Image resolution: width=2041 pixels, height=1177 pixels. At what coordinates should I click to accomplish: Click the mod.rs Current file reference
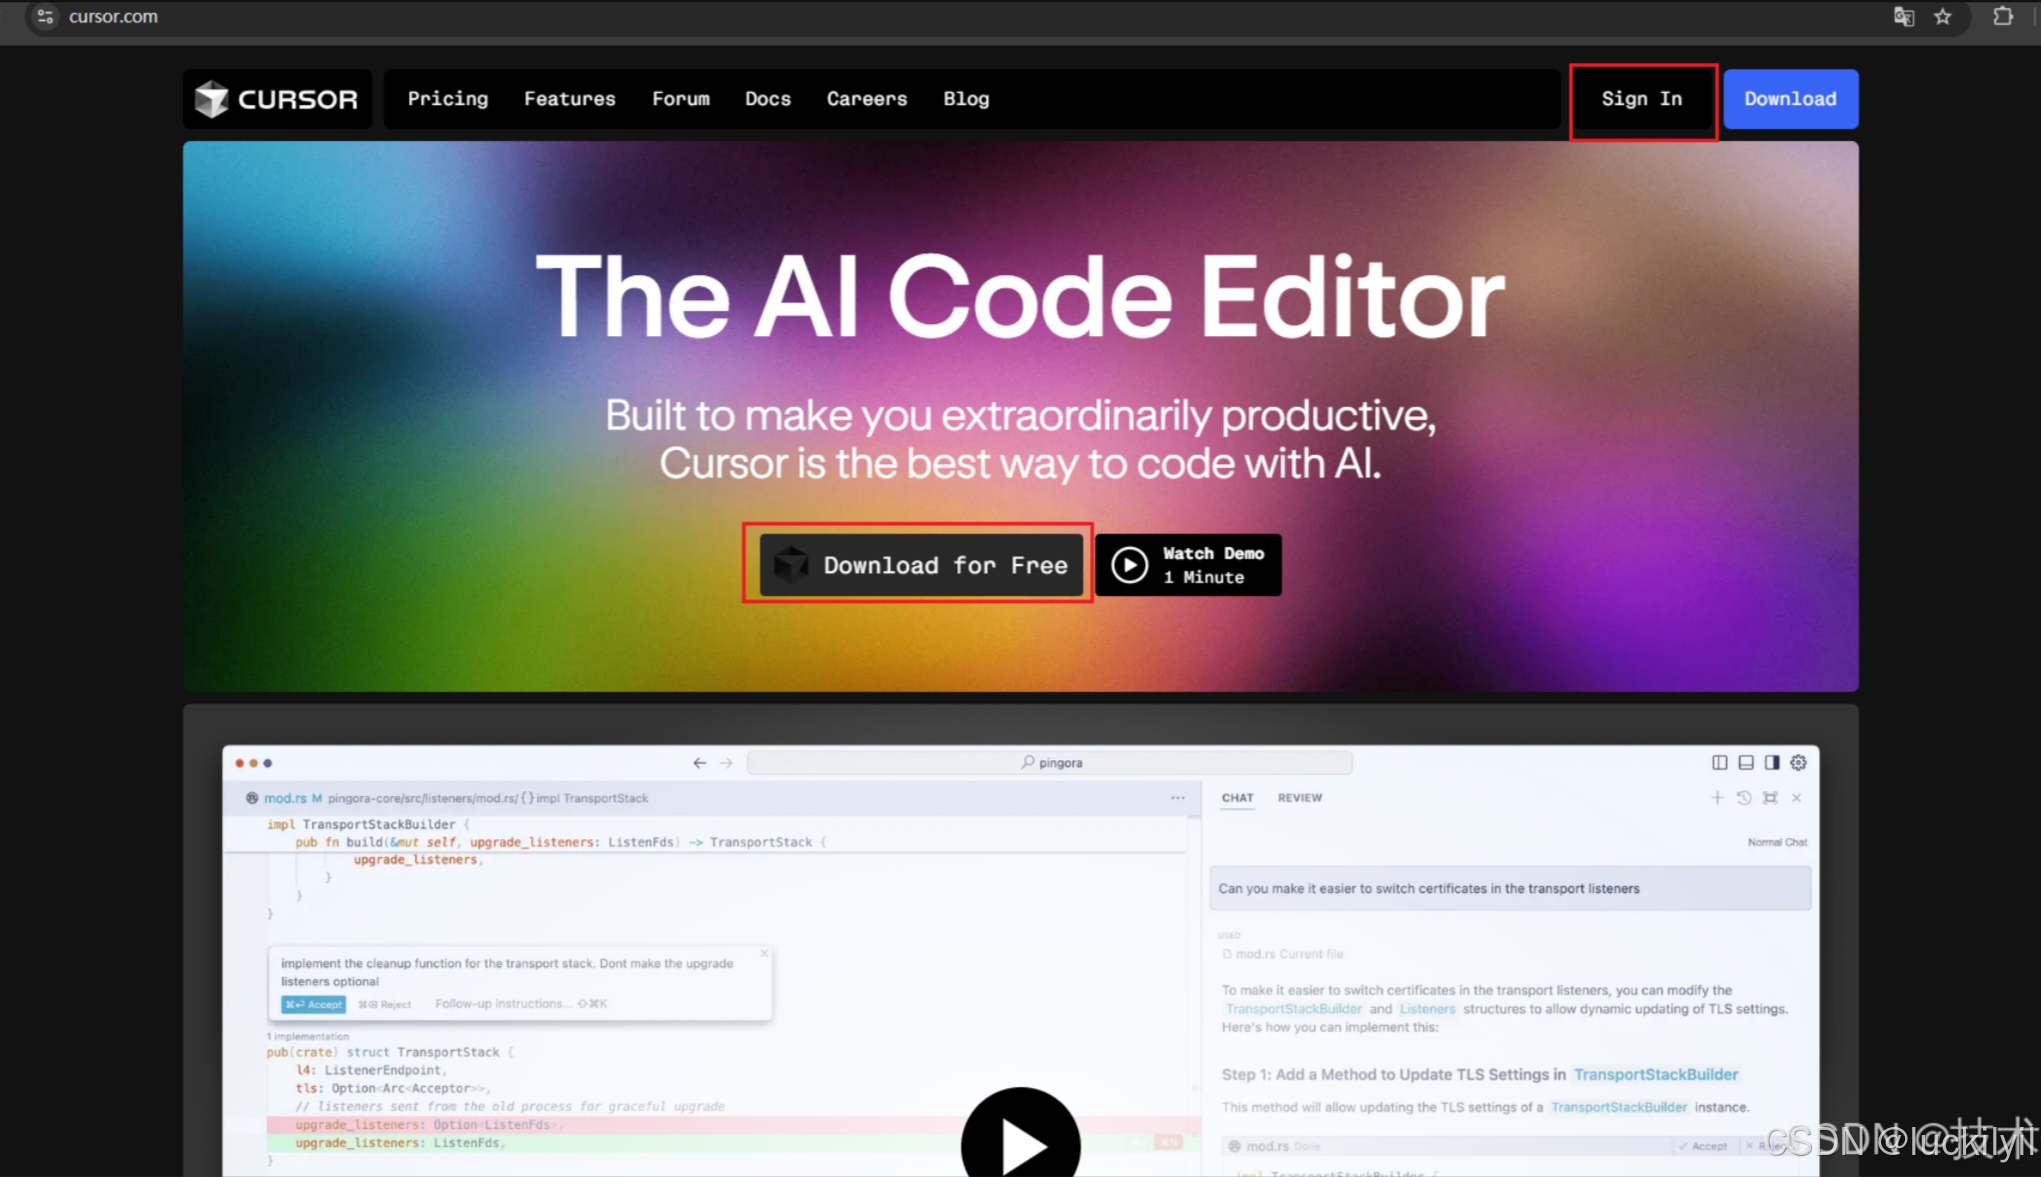(1283, 954)
